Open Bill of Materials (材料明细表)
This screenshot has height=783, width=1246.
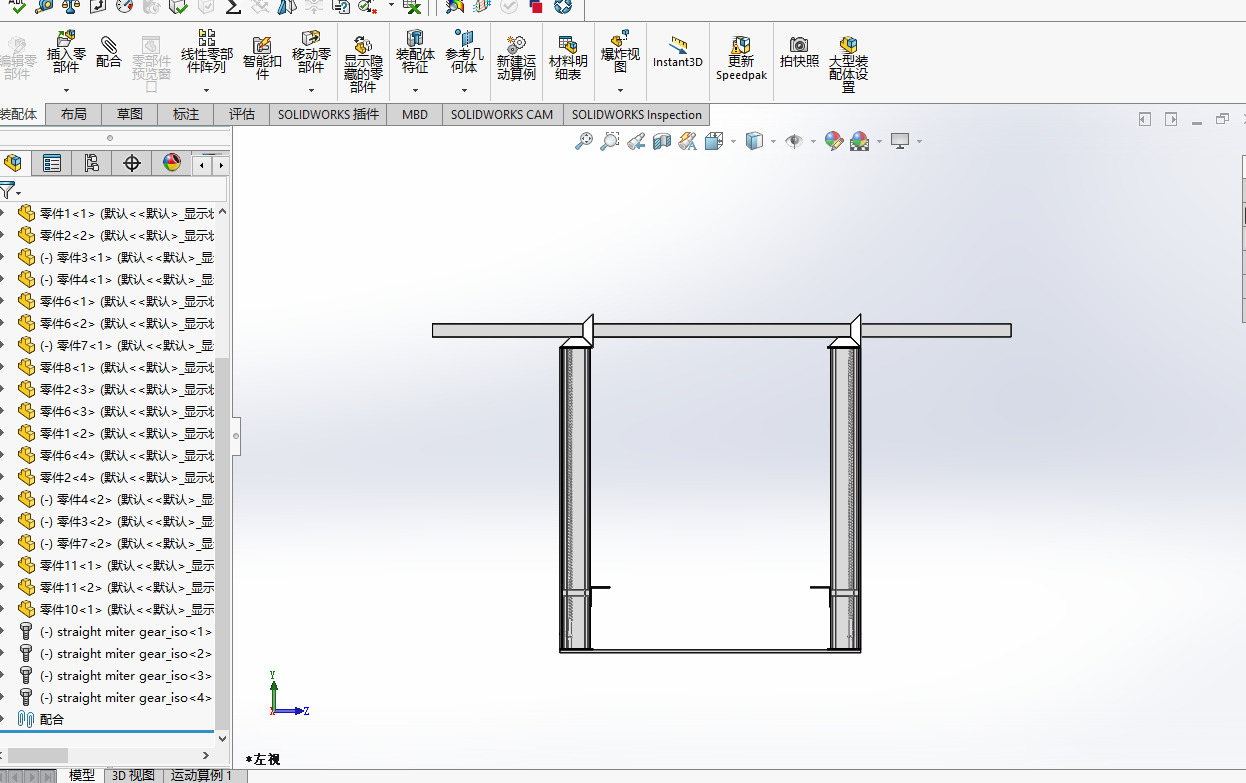click(568, 58)
